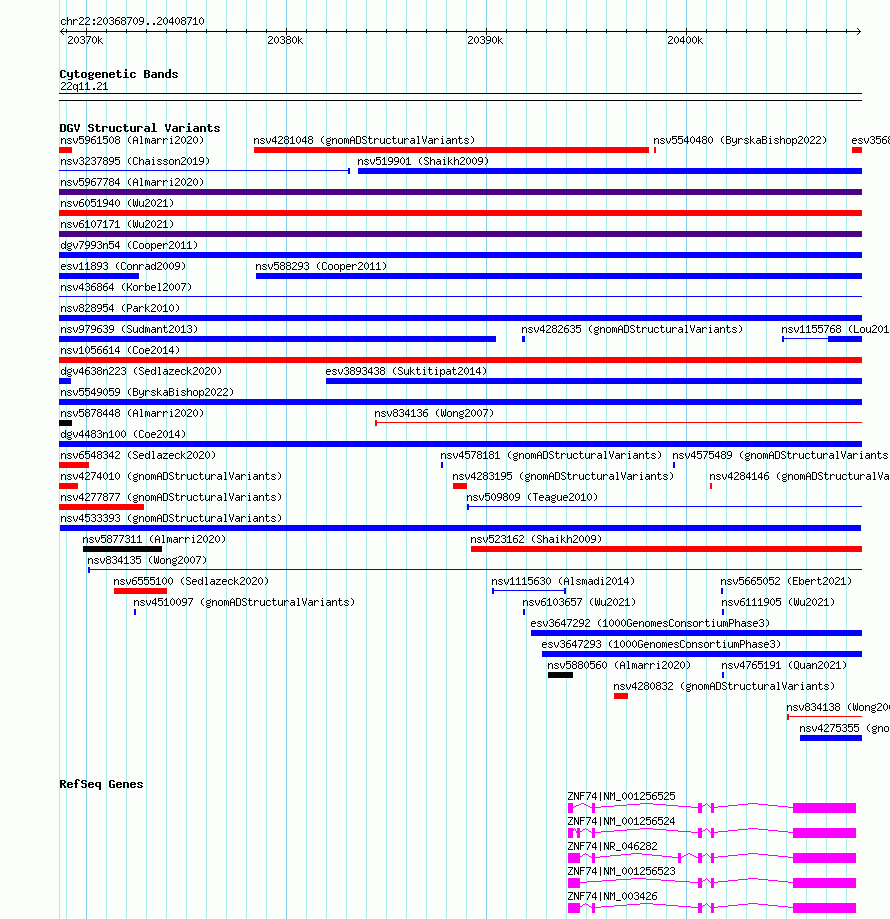Click label nsv6051940 (Wu2021)
This screenshot has height=919, width=890.
(117, 203)
